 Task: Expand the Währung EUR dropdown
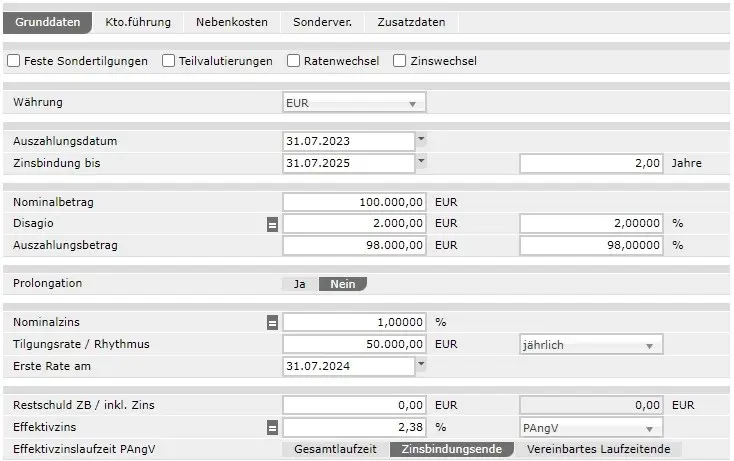click(x=355, y=103)
